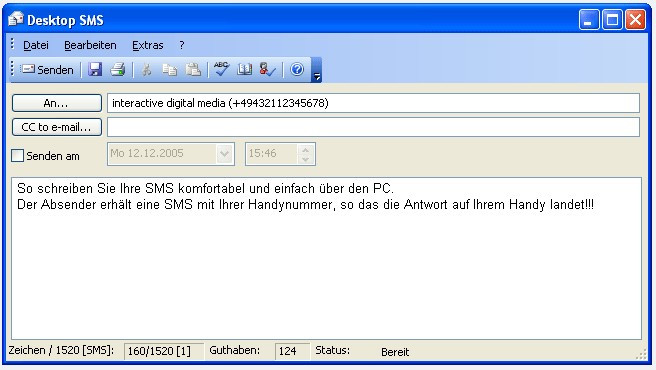Click the Desktop SMS title bar icon

click(16, 19)
